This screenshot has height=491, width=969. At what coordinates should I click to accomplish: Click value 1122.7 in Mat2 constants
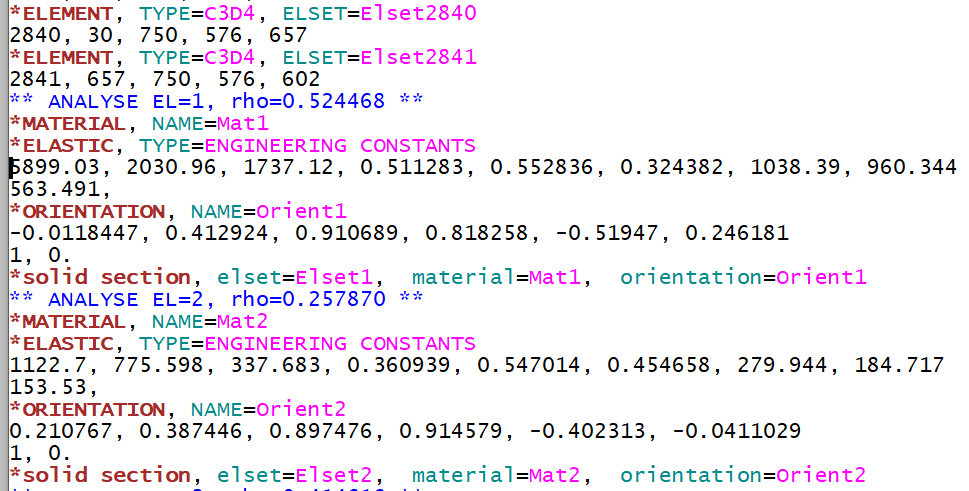(x=48, y=365)
